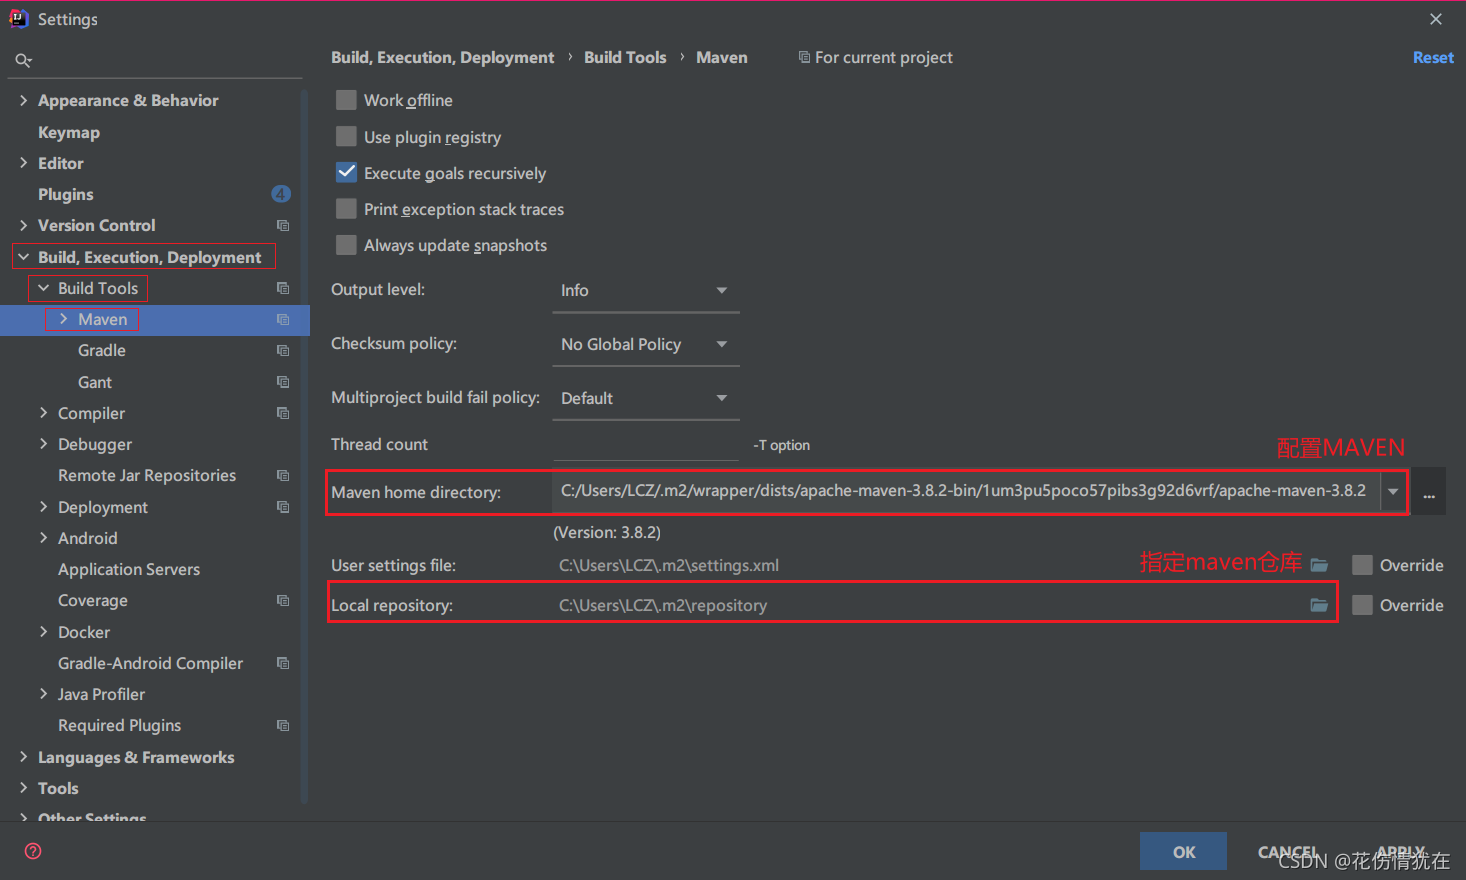Click the ellipsis browse button for Maven home
The image size is (1466, 880).
(x=1429, y=492)
